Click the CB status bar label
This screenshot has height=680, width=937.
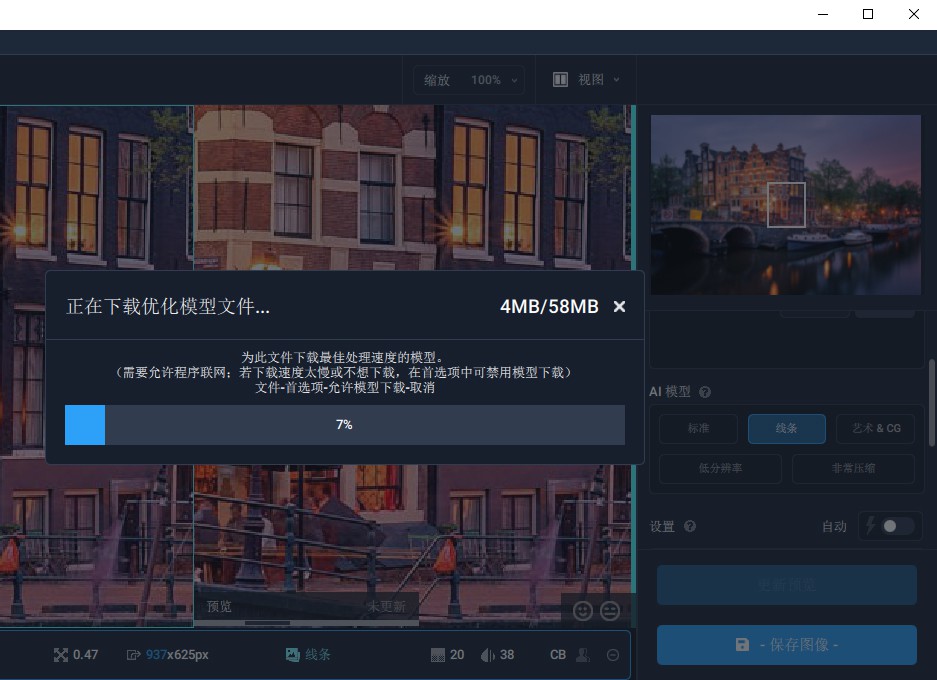tap(558, 655)
